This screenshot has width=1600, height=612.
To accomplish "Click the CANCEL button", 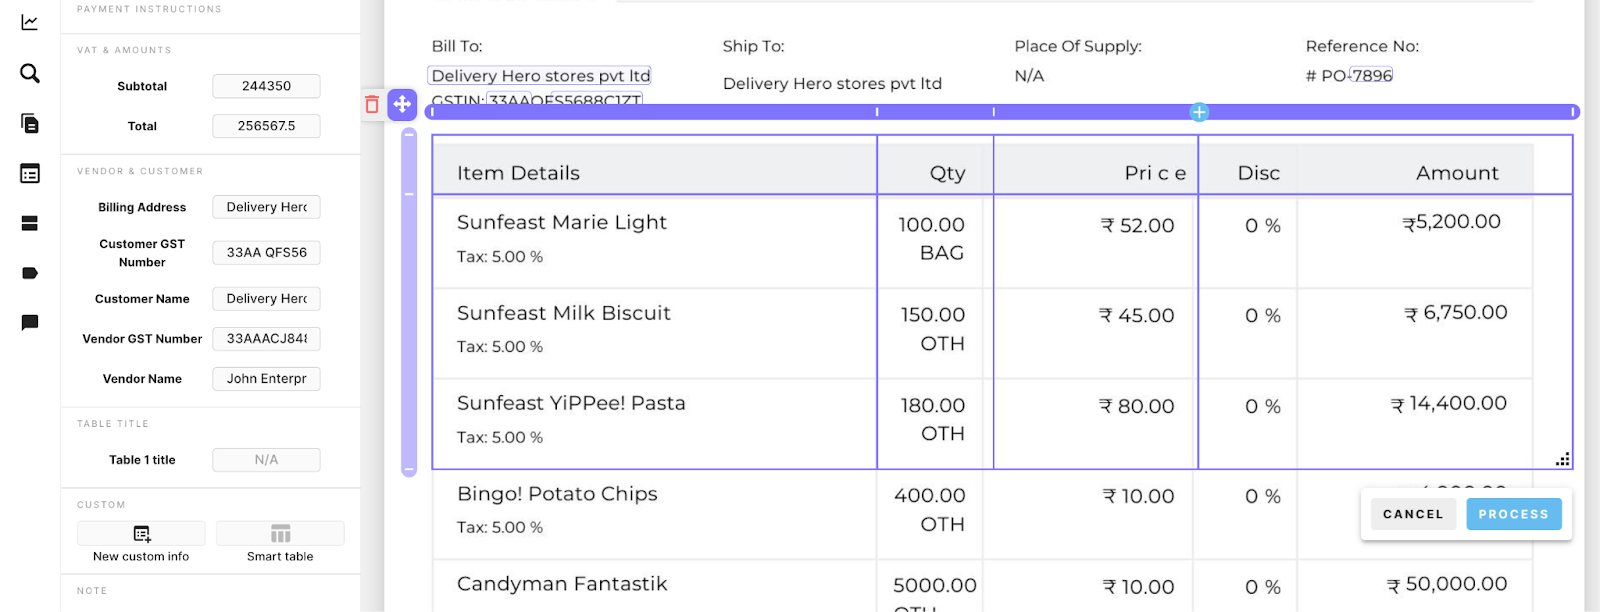I will (1413, 514).
